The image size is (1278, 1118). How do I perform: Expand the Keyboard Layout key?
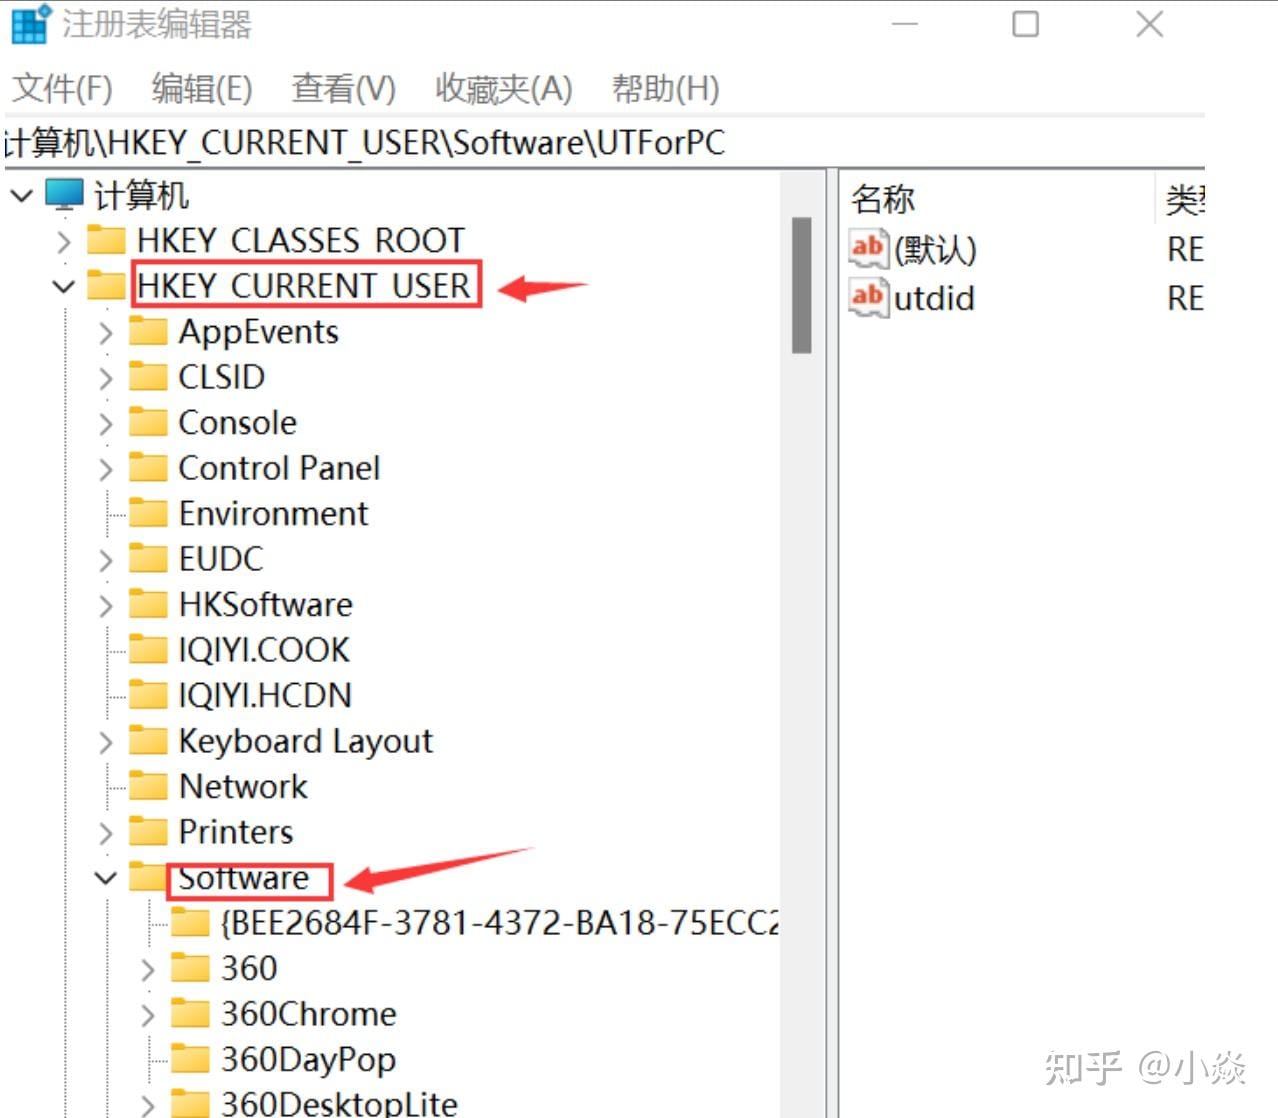coord(106,742)
